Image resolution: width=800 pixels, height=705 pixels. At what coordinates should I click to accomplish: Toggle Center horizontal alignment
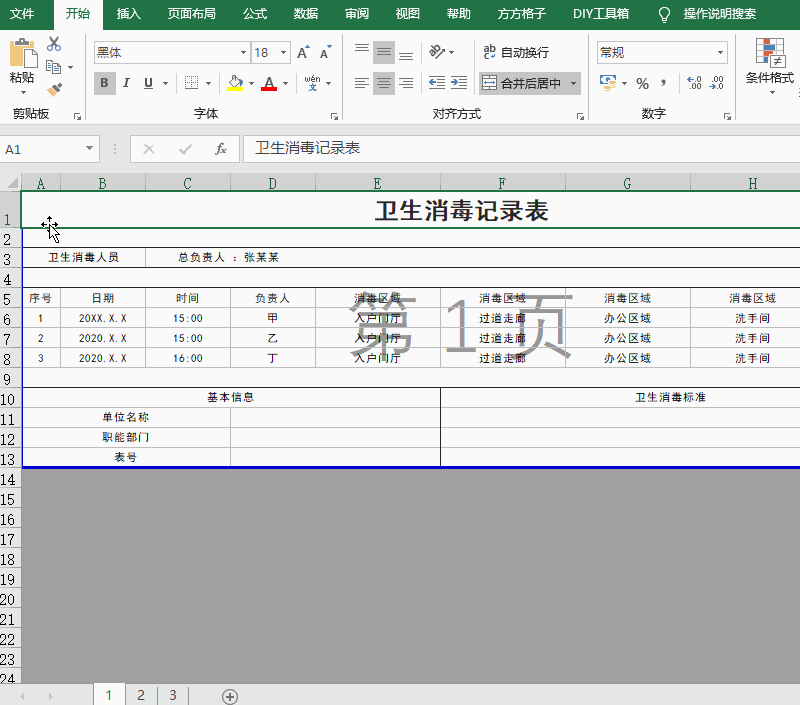point(384,83)
